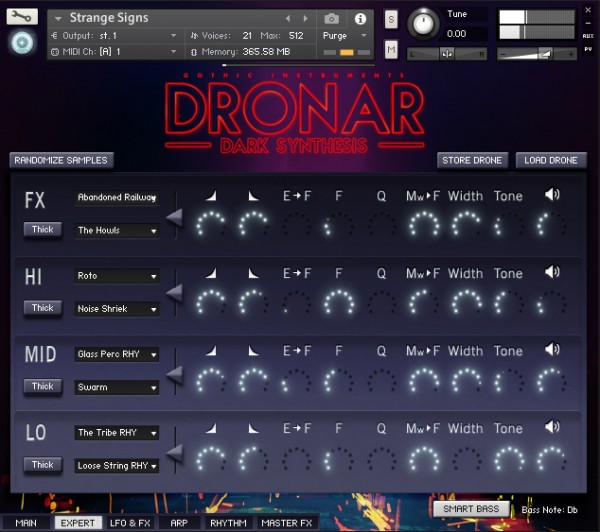
Task: Toggle Thick on the MID layer
Action: 42,386
